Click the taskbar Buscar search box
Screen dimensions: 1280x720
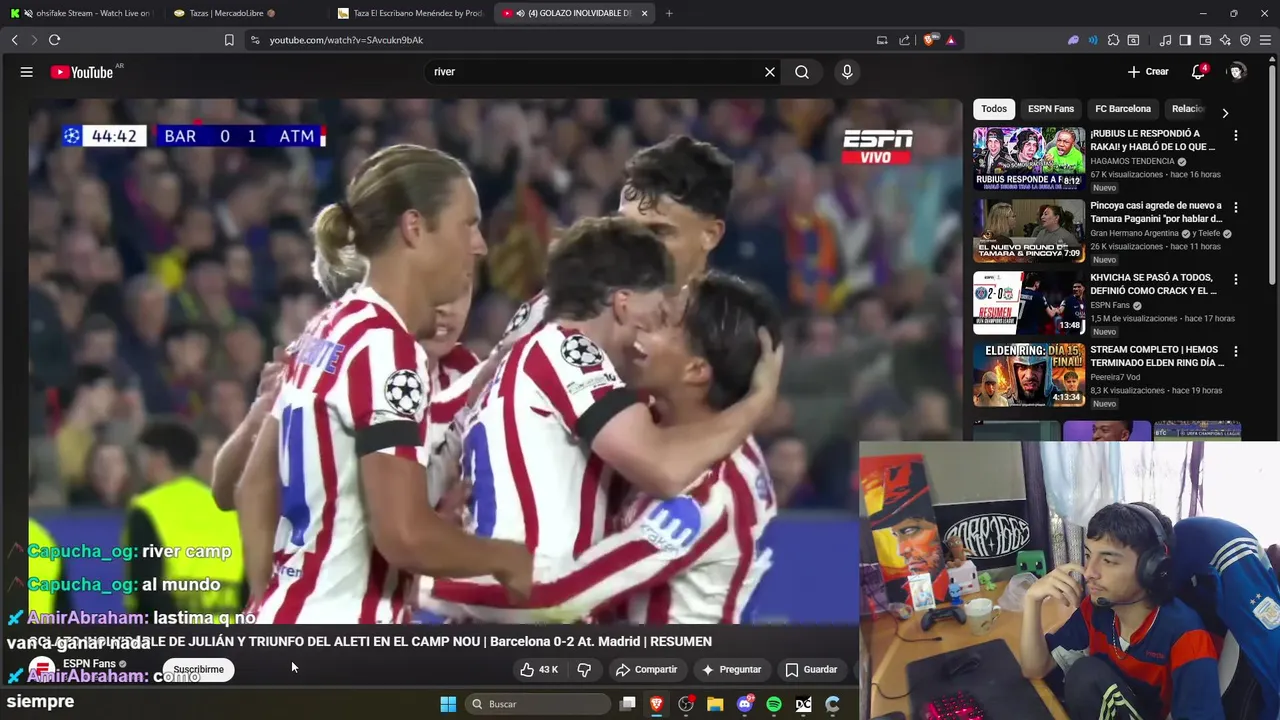(x=539, y=704)
